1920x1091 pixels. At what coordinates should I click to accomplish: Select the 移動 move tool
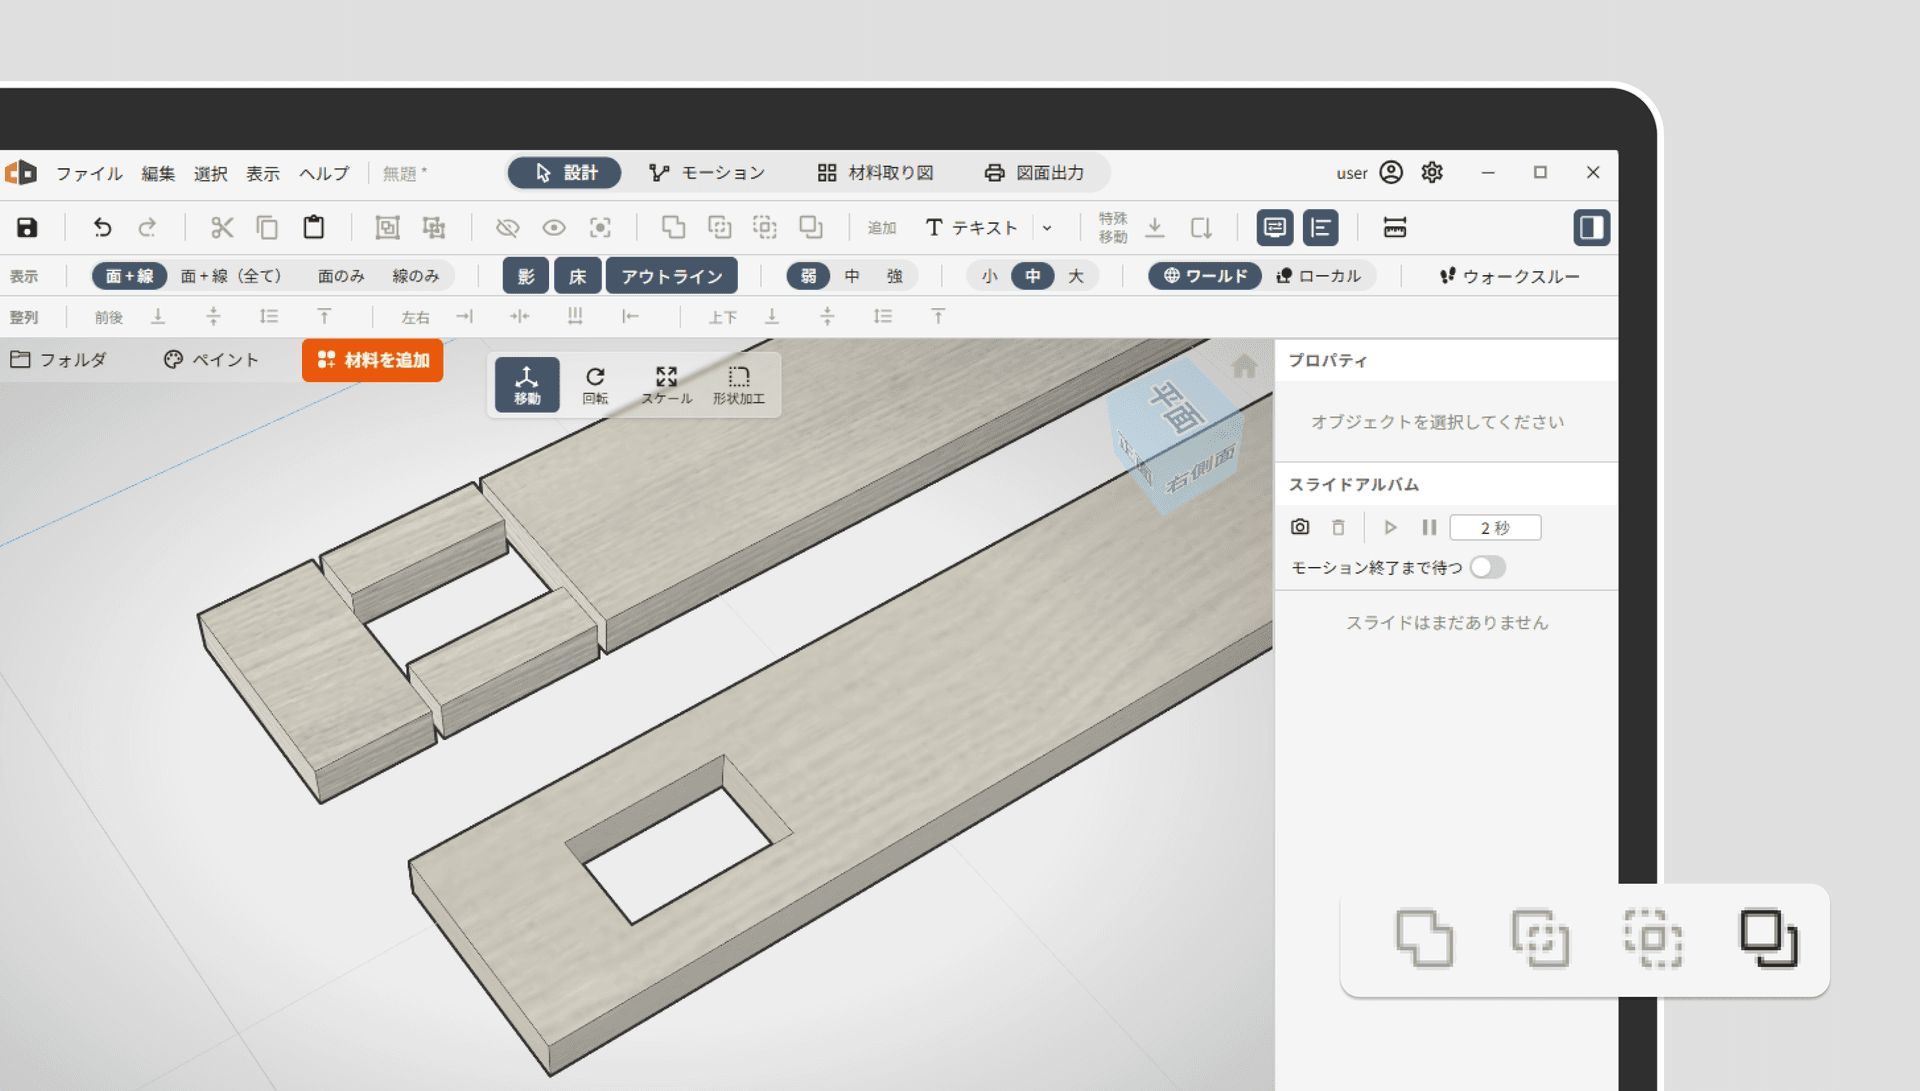click(527, 385)
